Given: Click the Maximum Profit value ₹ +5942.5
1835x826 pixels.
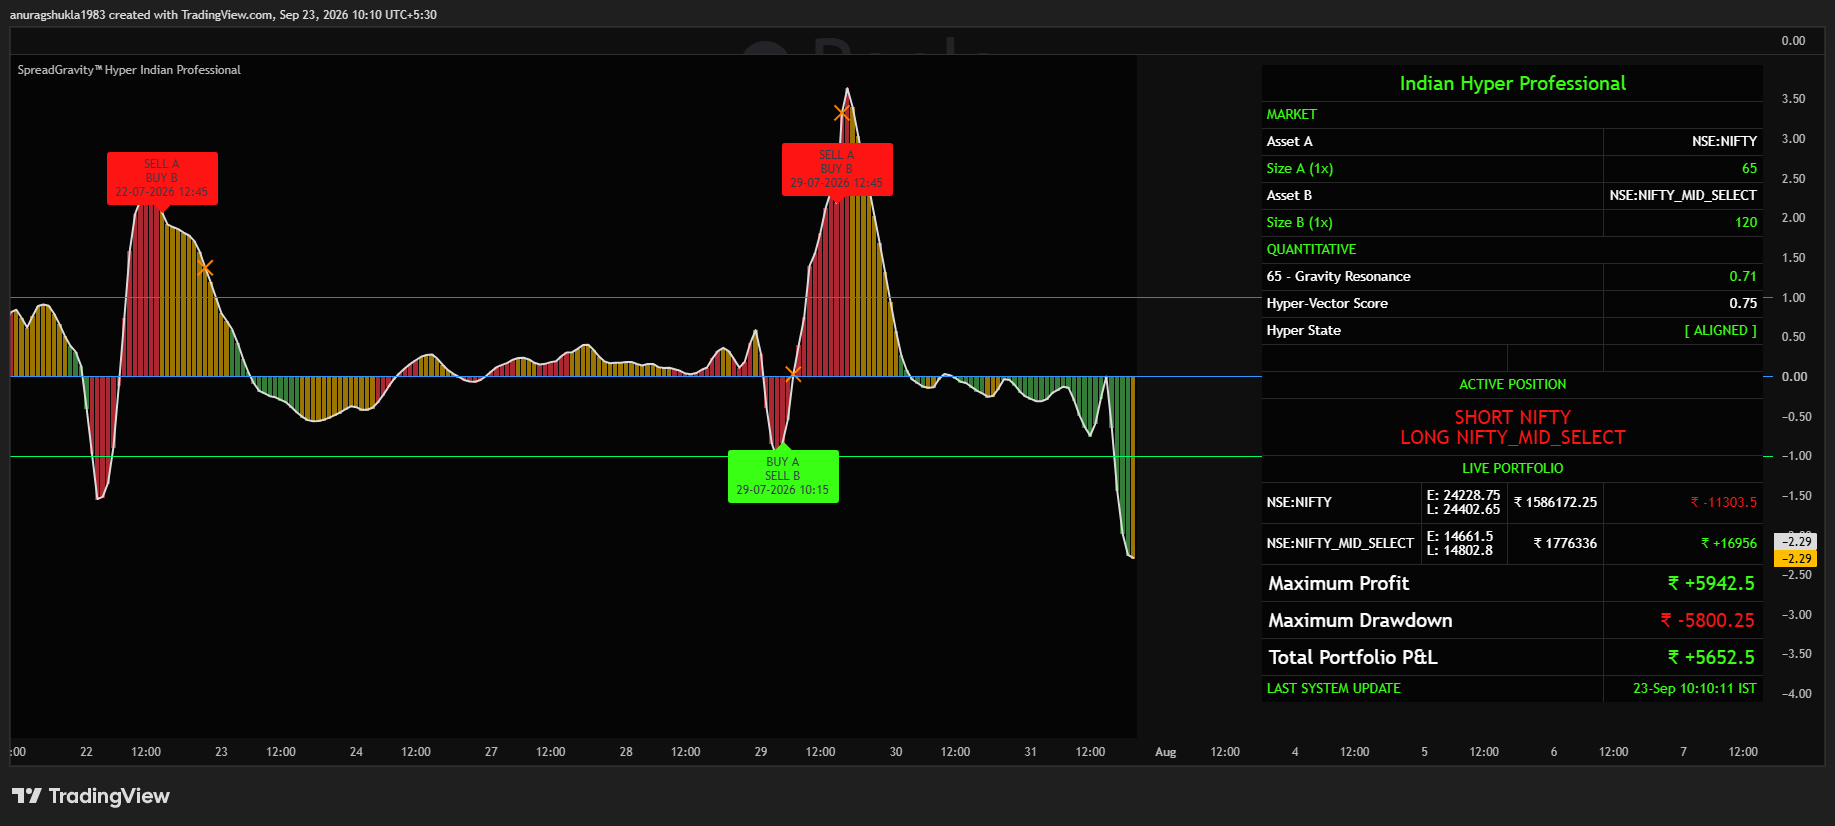Looking at the screenshot, I should pos(1711,583).
